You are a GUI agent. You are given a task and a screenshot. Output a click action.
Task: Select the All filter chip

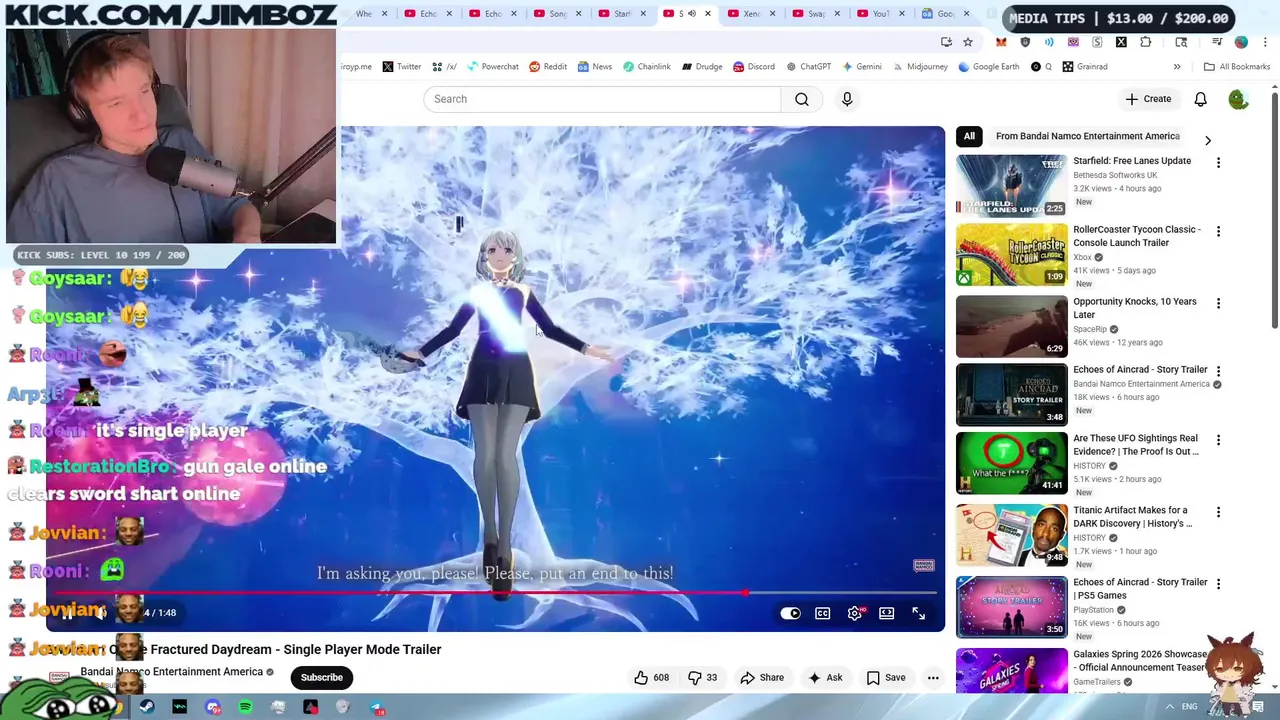click(x=969, y=136)
